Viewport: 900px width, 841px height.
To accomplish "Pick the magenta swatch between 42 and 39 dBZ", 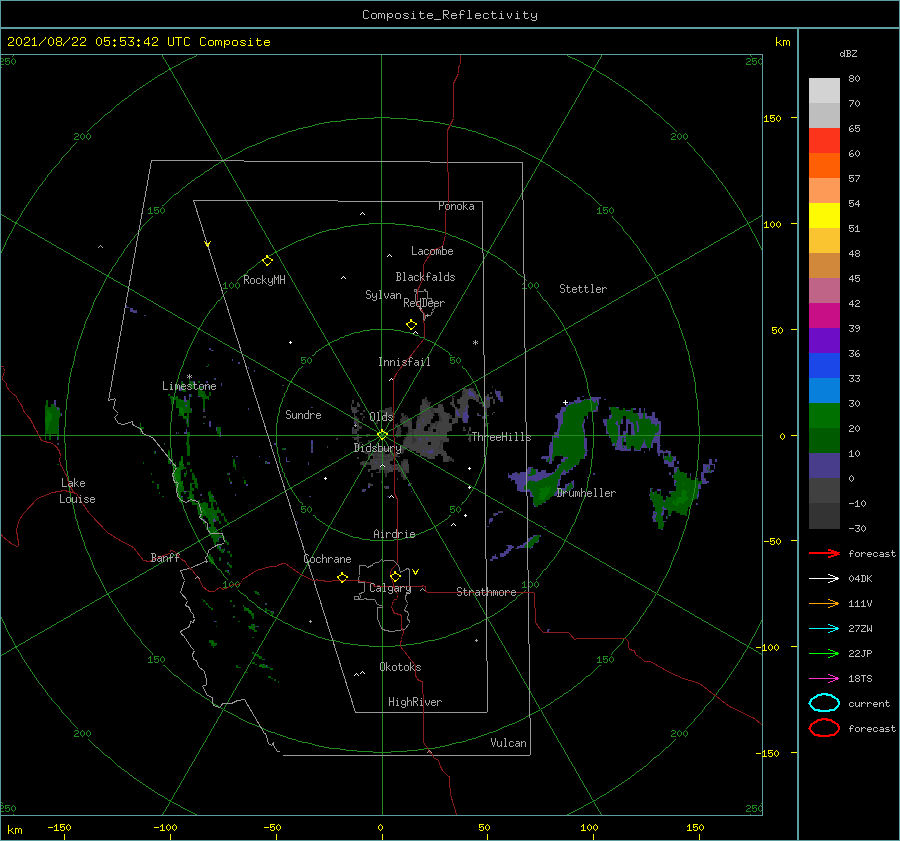I will 824,316.
